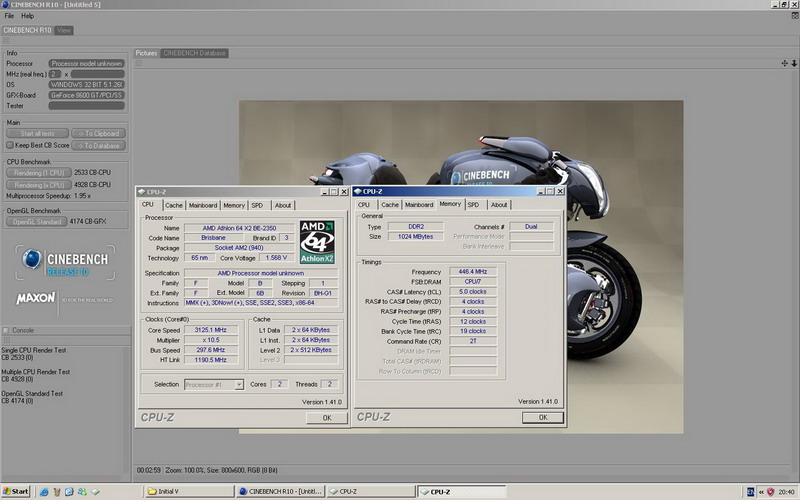Open the Help menu

point(27,16)
